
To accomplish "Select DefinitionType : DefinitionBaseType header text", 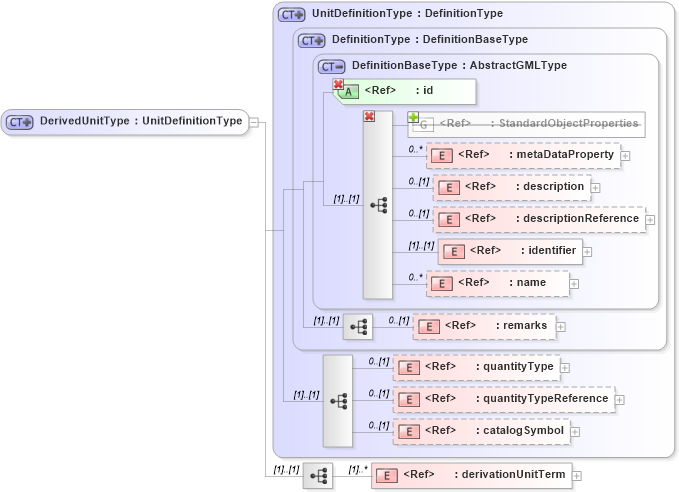I will [x=430, y=39].
